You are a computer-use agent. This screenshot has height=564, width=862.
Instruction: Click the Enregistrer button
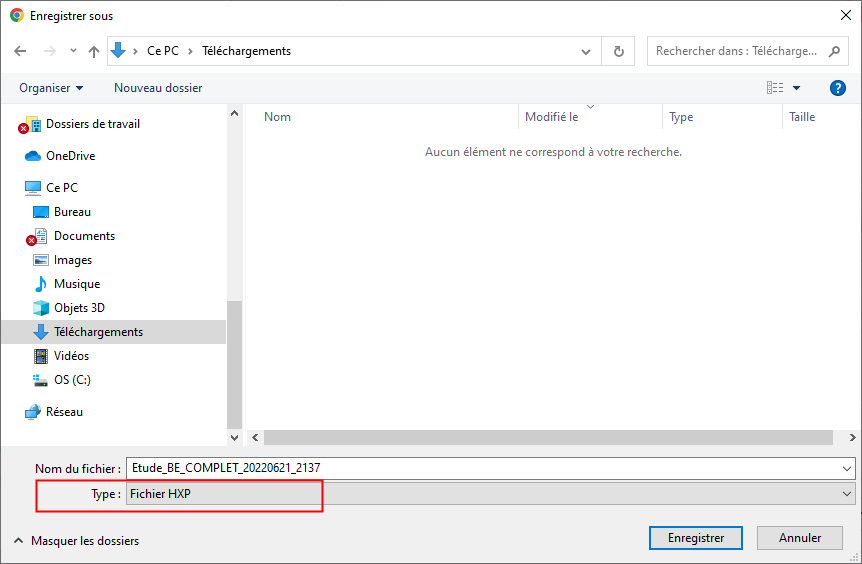click(x=696, y=538)
